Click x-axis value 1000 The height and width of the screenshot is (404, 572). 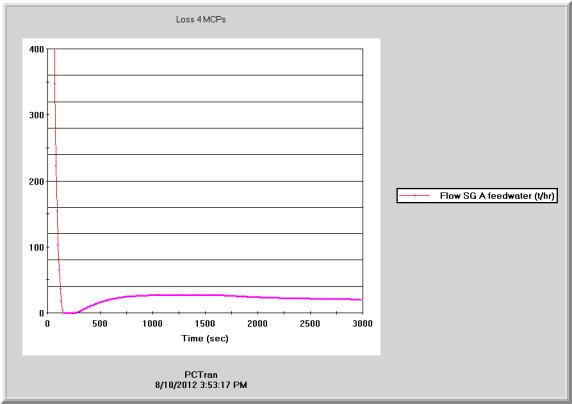[152, 323]
